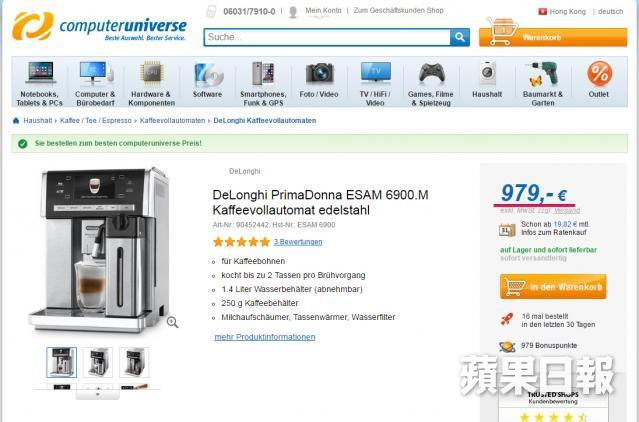The height and width of the screenshot is (422, 639).
Task: Click the magnifier search button
Action: [x=460, y=37]
